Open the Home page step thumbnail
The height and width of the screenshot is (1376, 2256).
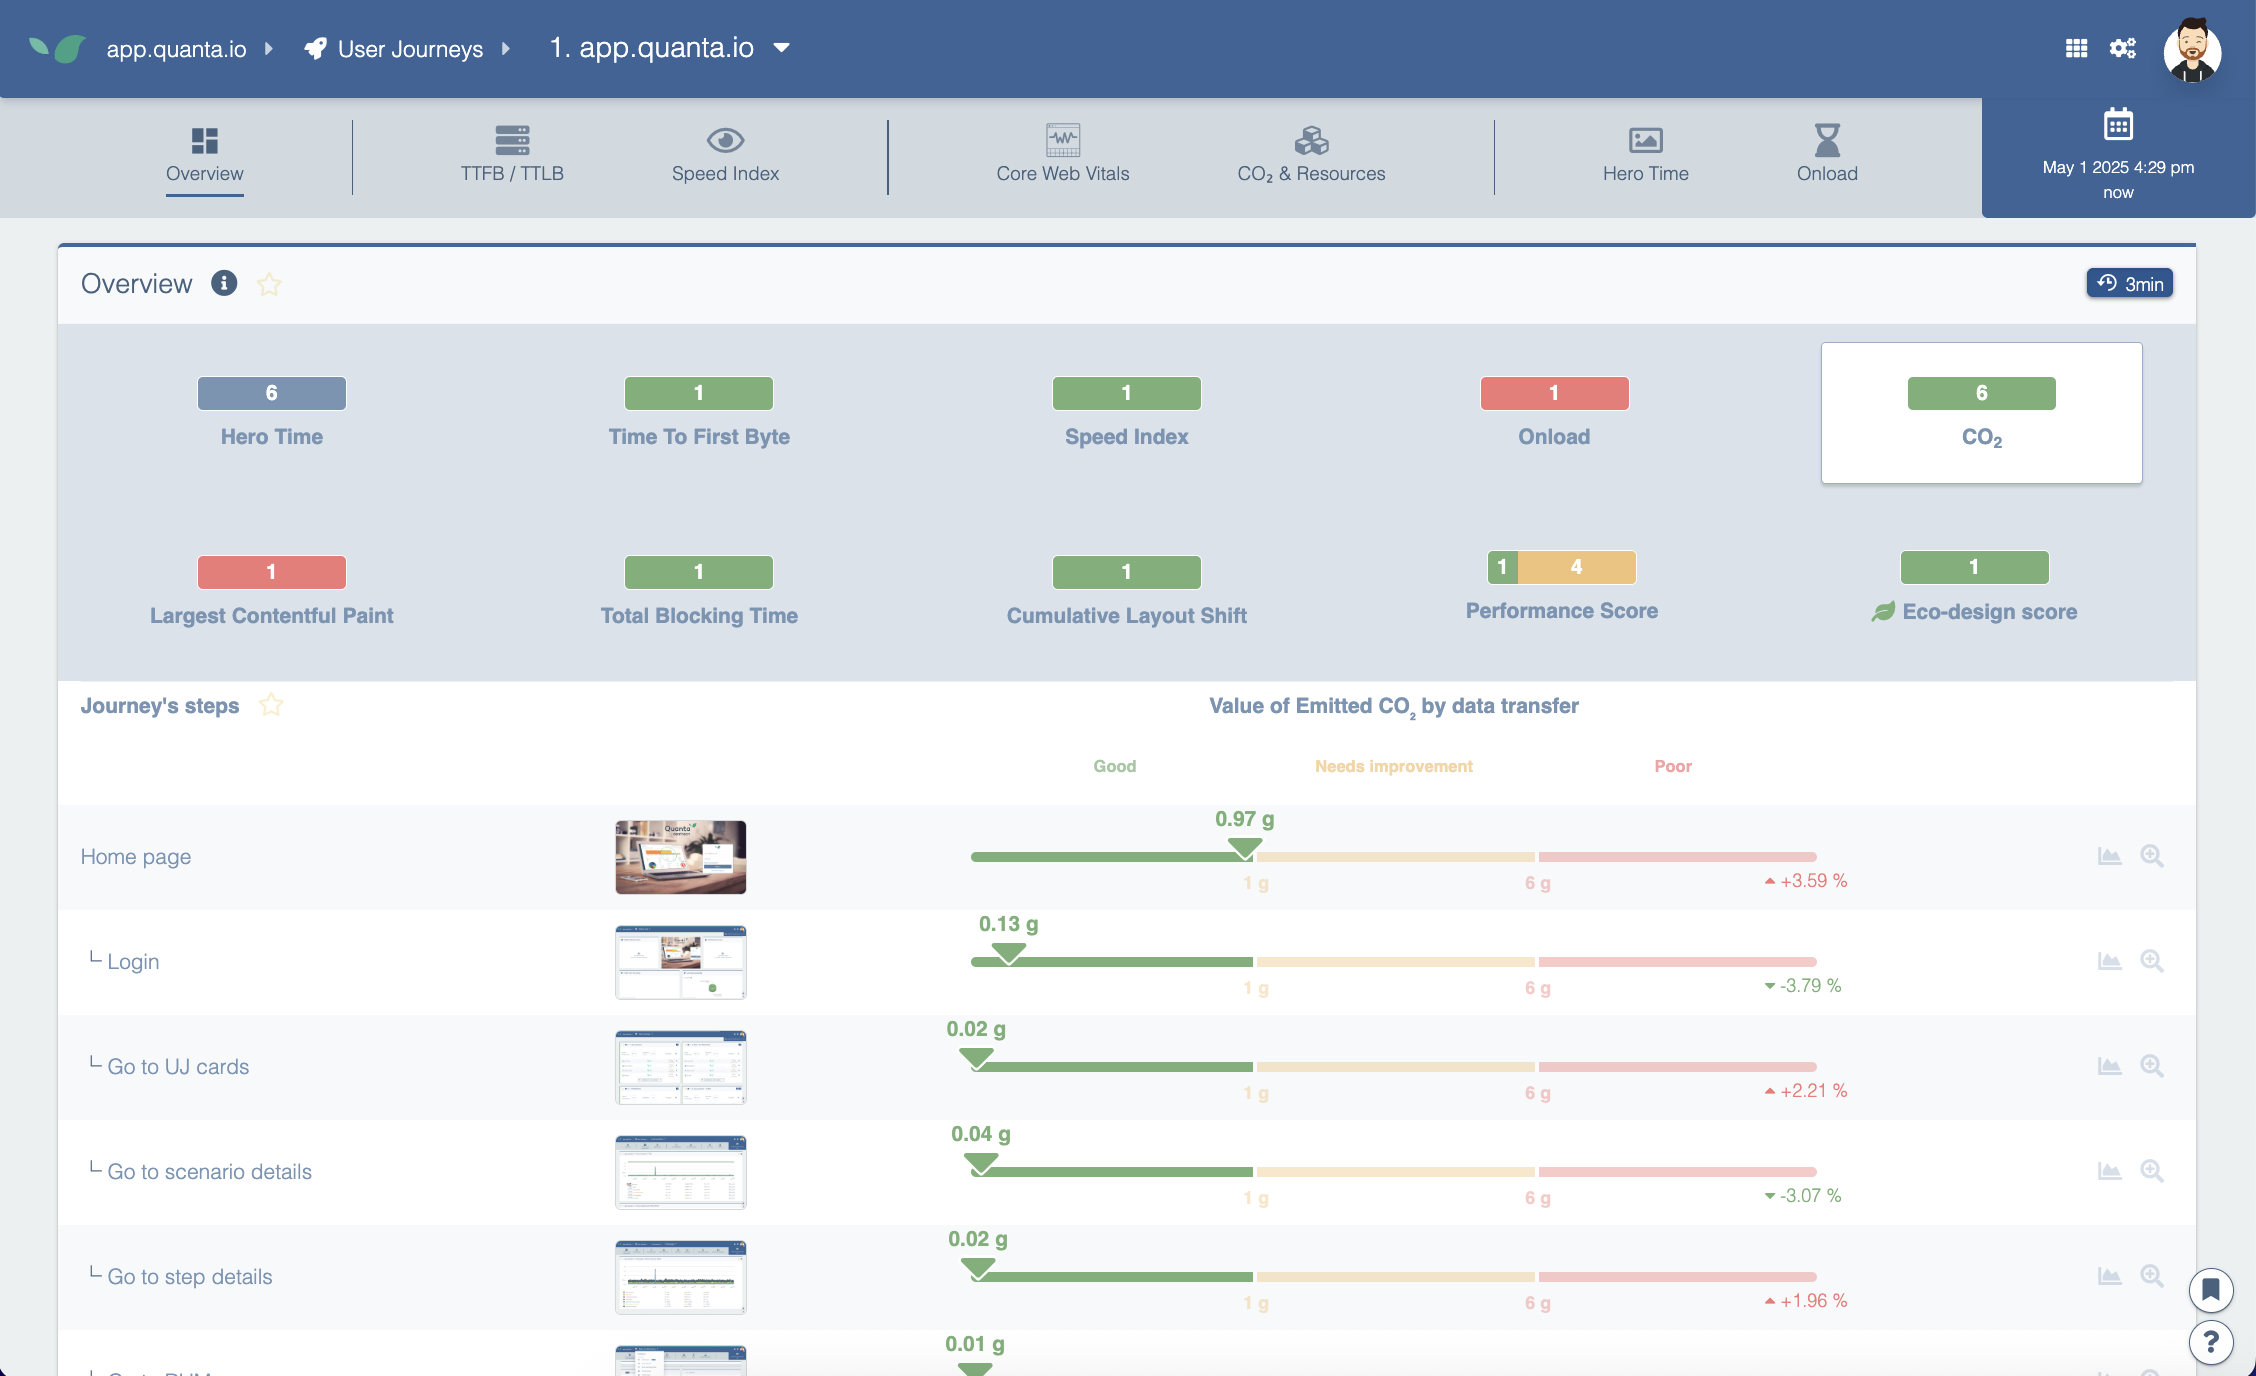[x=680, y=857]
